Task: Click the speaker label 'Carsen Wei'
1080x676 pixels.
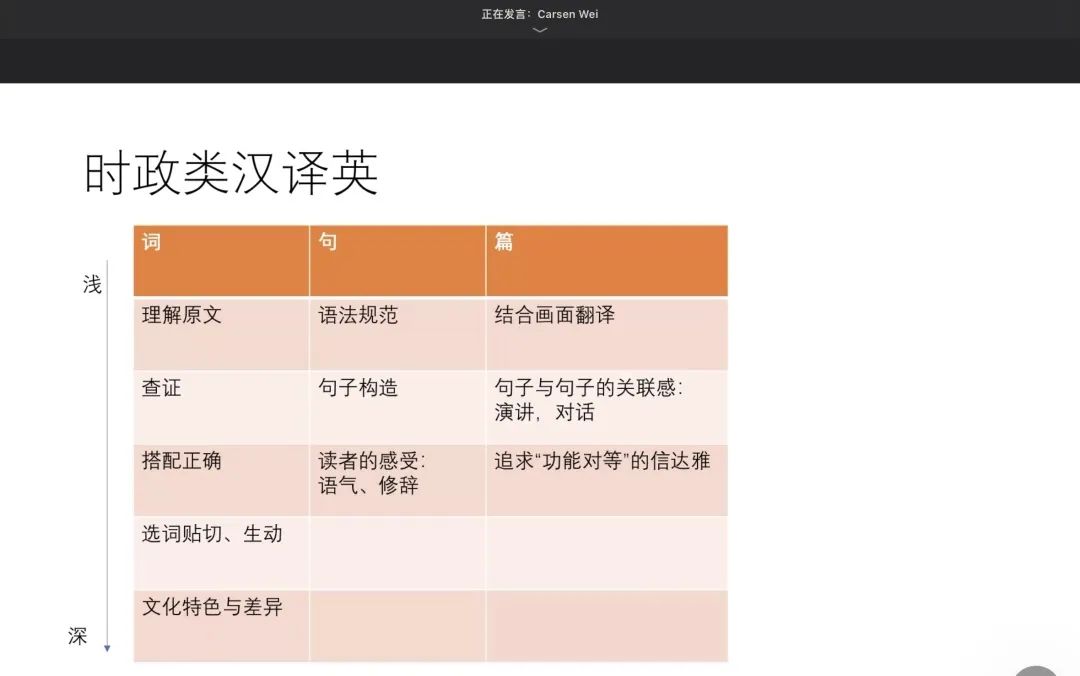Action: pyautogui.click(x=567, y=14)
